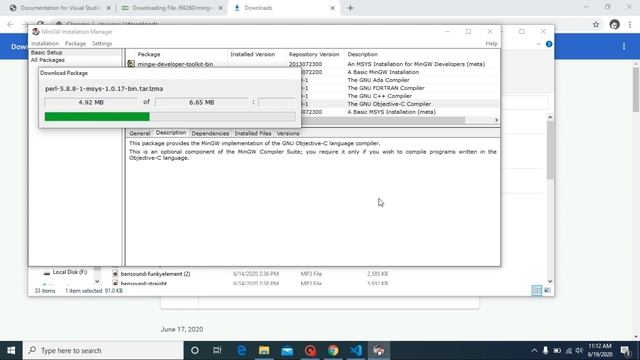Viewport: 640px width, 360px height.
Task: Select Local Disk (F:) in Explorer tree
Action: pos(69,272)
